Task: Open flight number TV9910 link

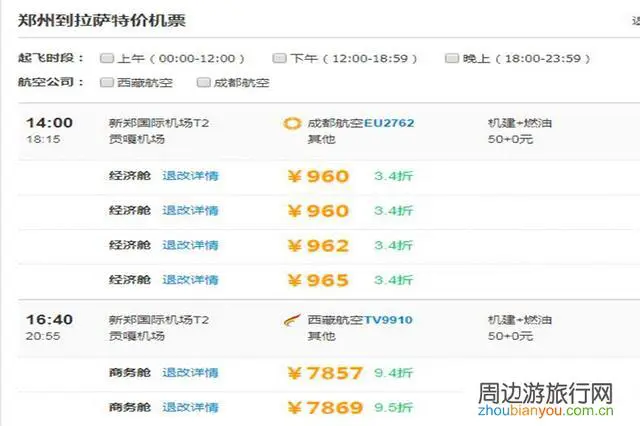Action: click(x=388, y=320)
